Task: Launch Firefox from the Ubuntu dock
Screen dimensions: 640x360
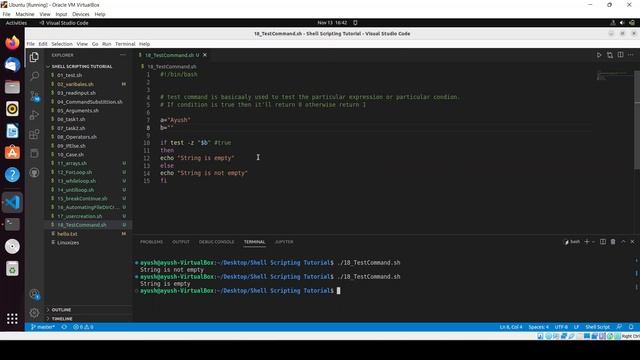Action: [12, 42]
